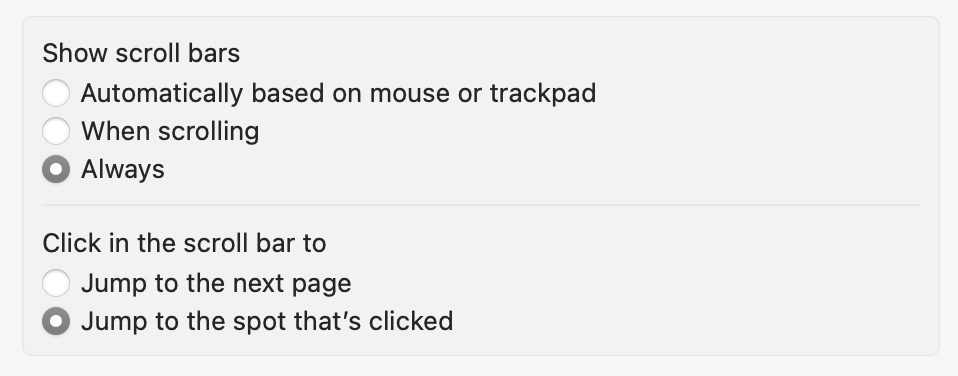Make scroll bar clicks jump to clicked spot

pyautogui.click(x=56, y=321)
